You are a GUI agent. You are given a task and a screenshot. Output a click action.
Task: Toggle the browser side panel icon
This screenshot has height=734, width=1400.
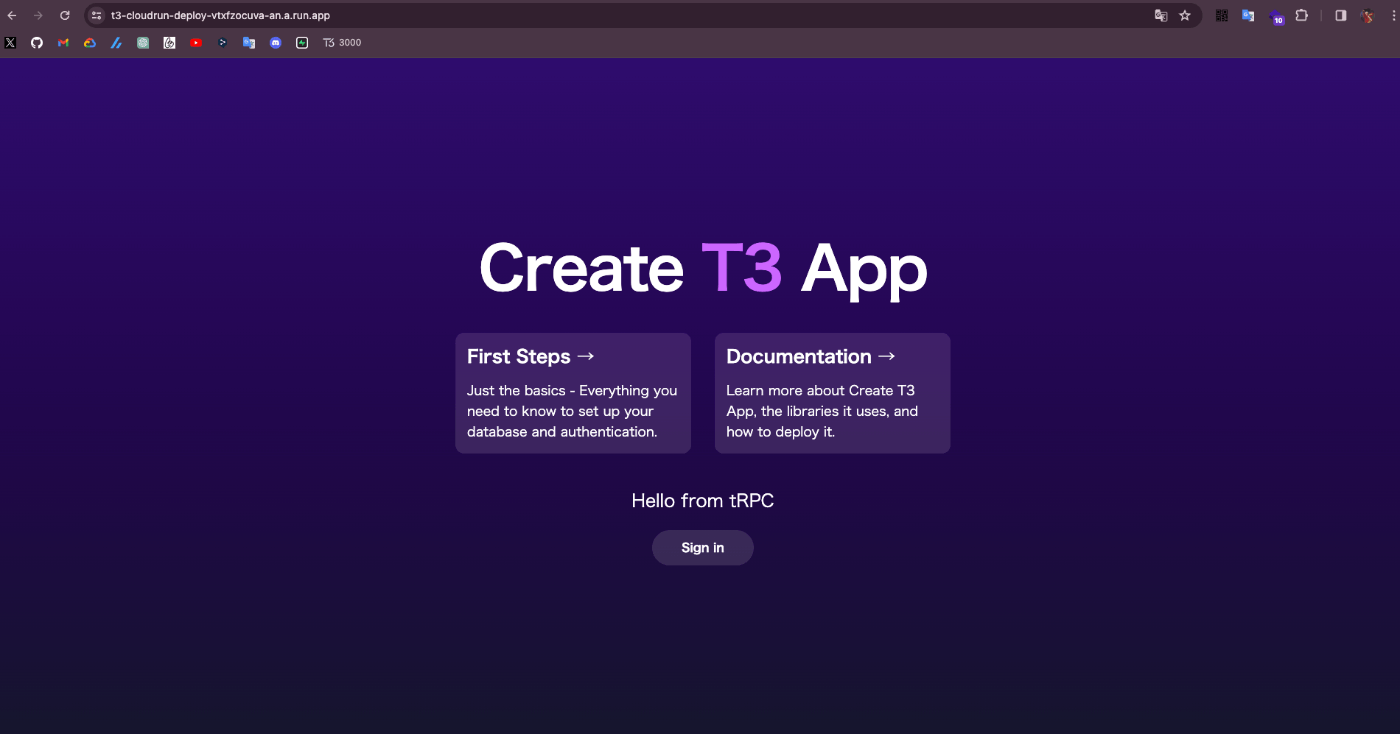[x=1341, y=16]
